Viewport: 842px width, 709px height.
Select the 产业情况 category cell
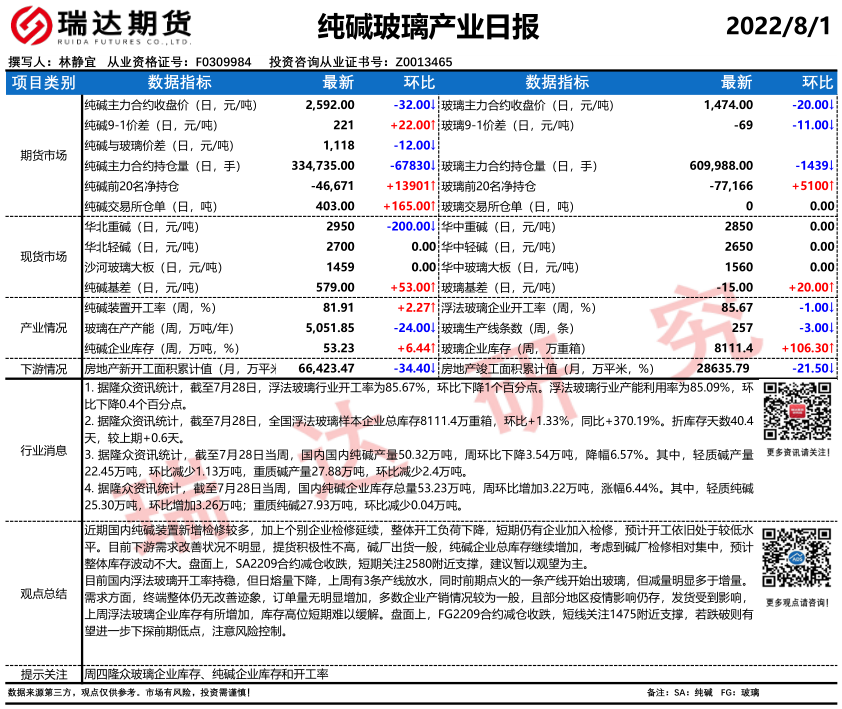(42, 328)
